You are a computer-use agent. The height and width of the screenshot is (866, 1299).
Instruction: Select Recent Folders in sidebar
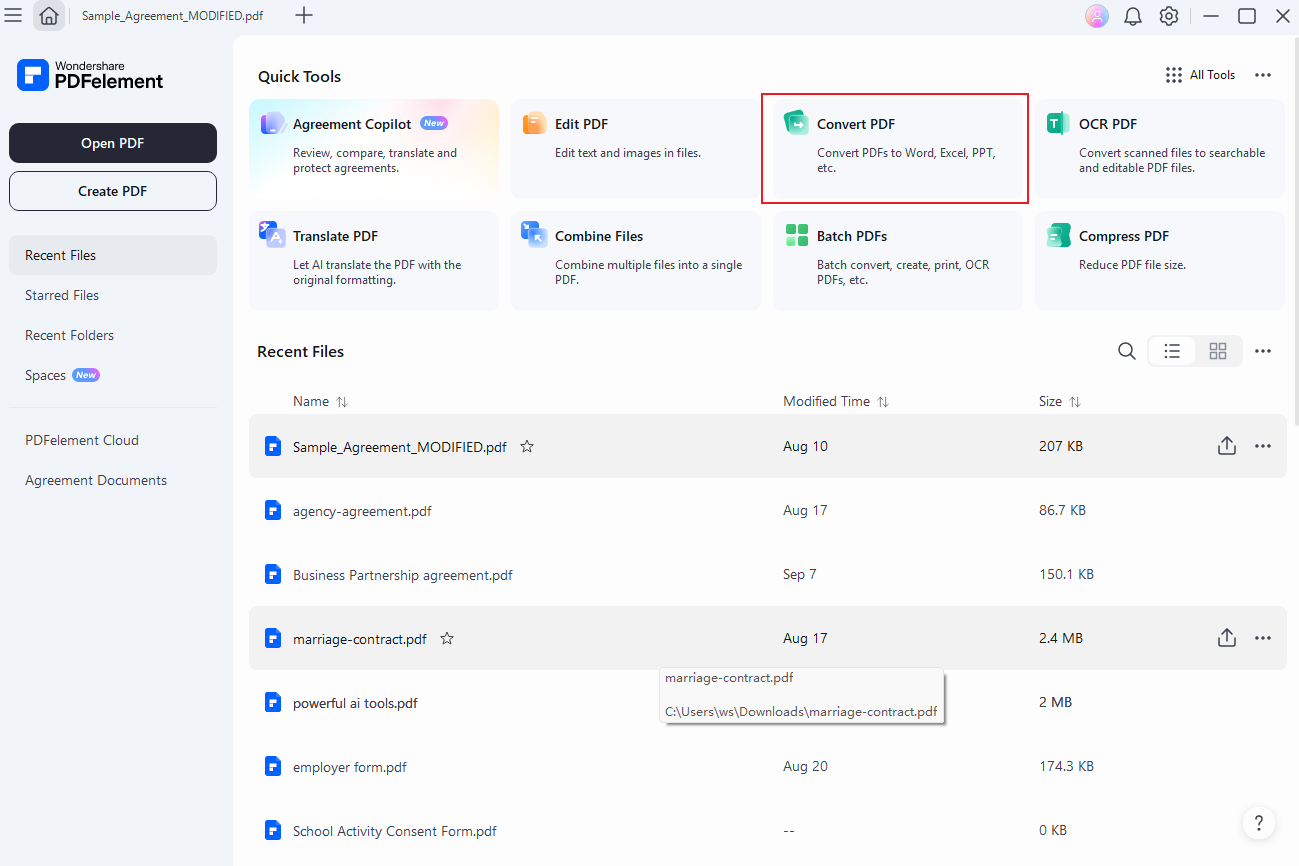[x=113, y=335]
